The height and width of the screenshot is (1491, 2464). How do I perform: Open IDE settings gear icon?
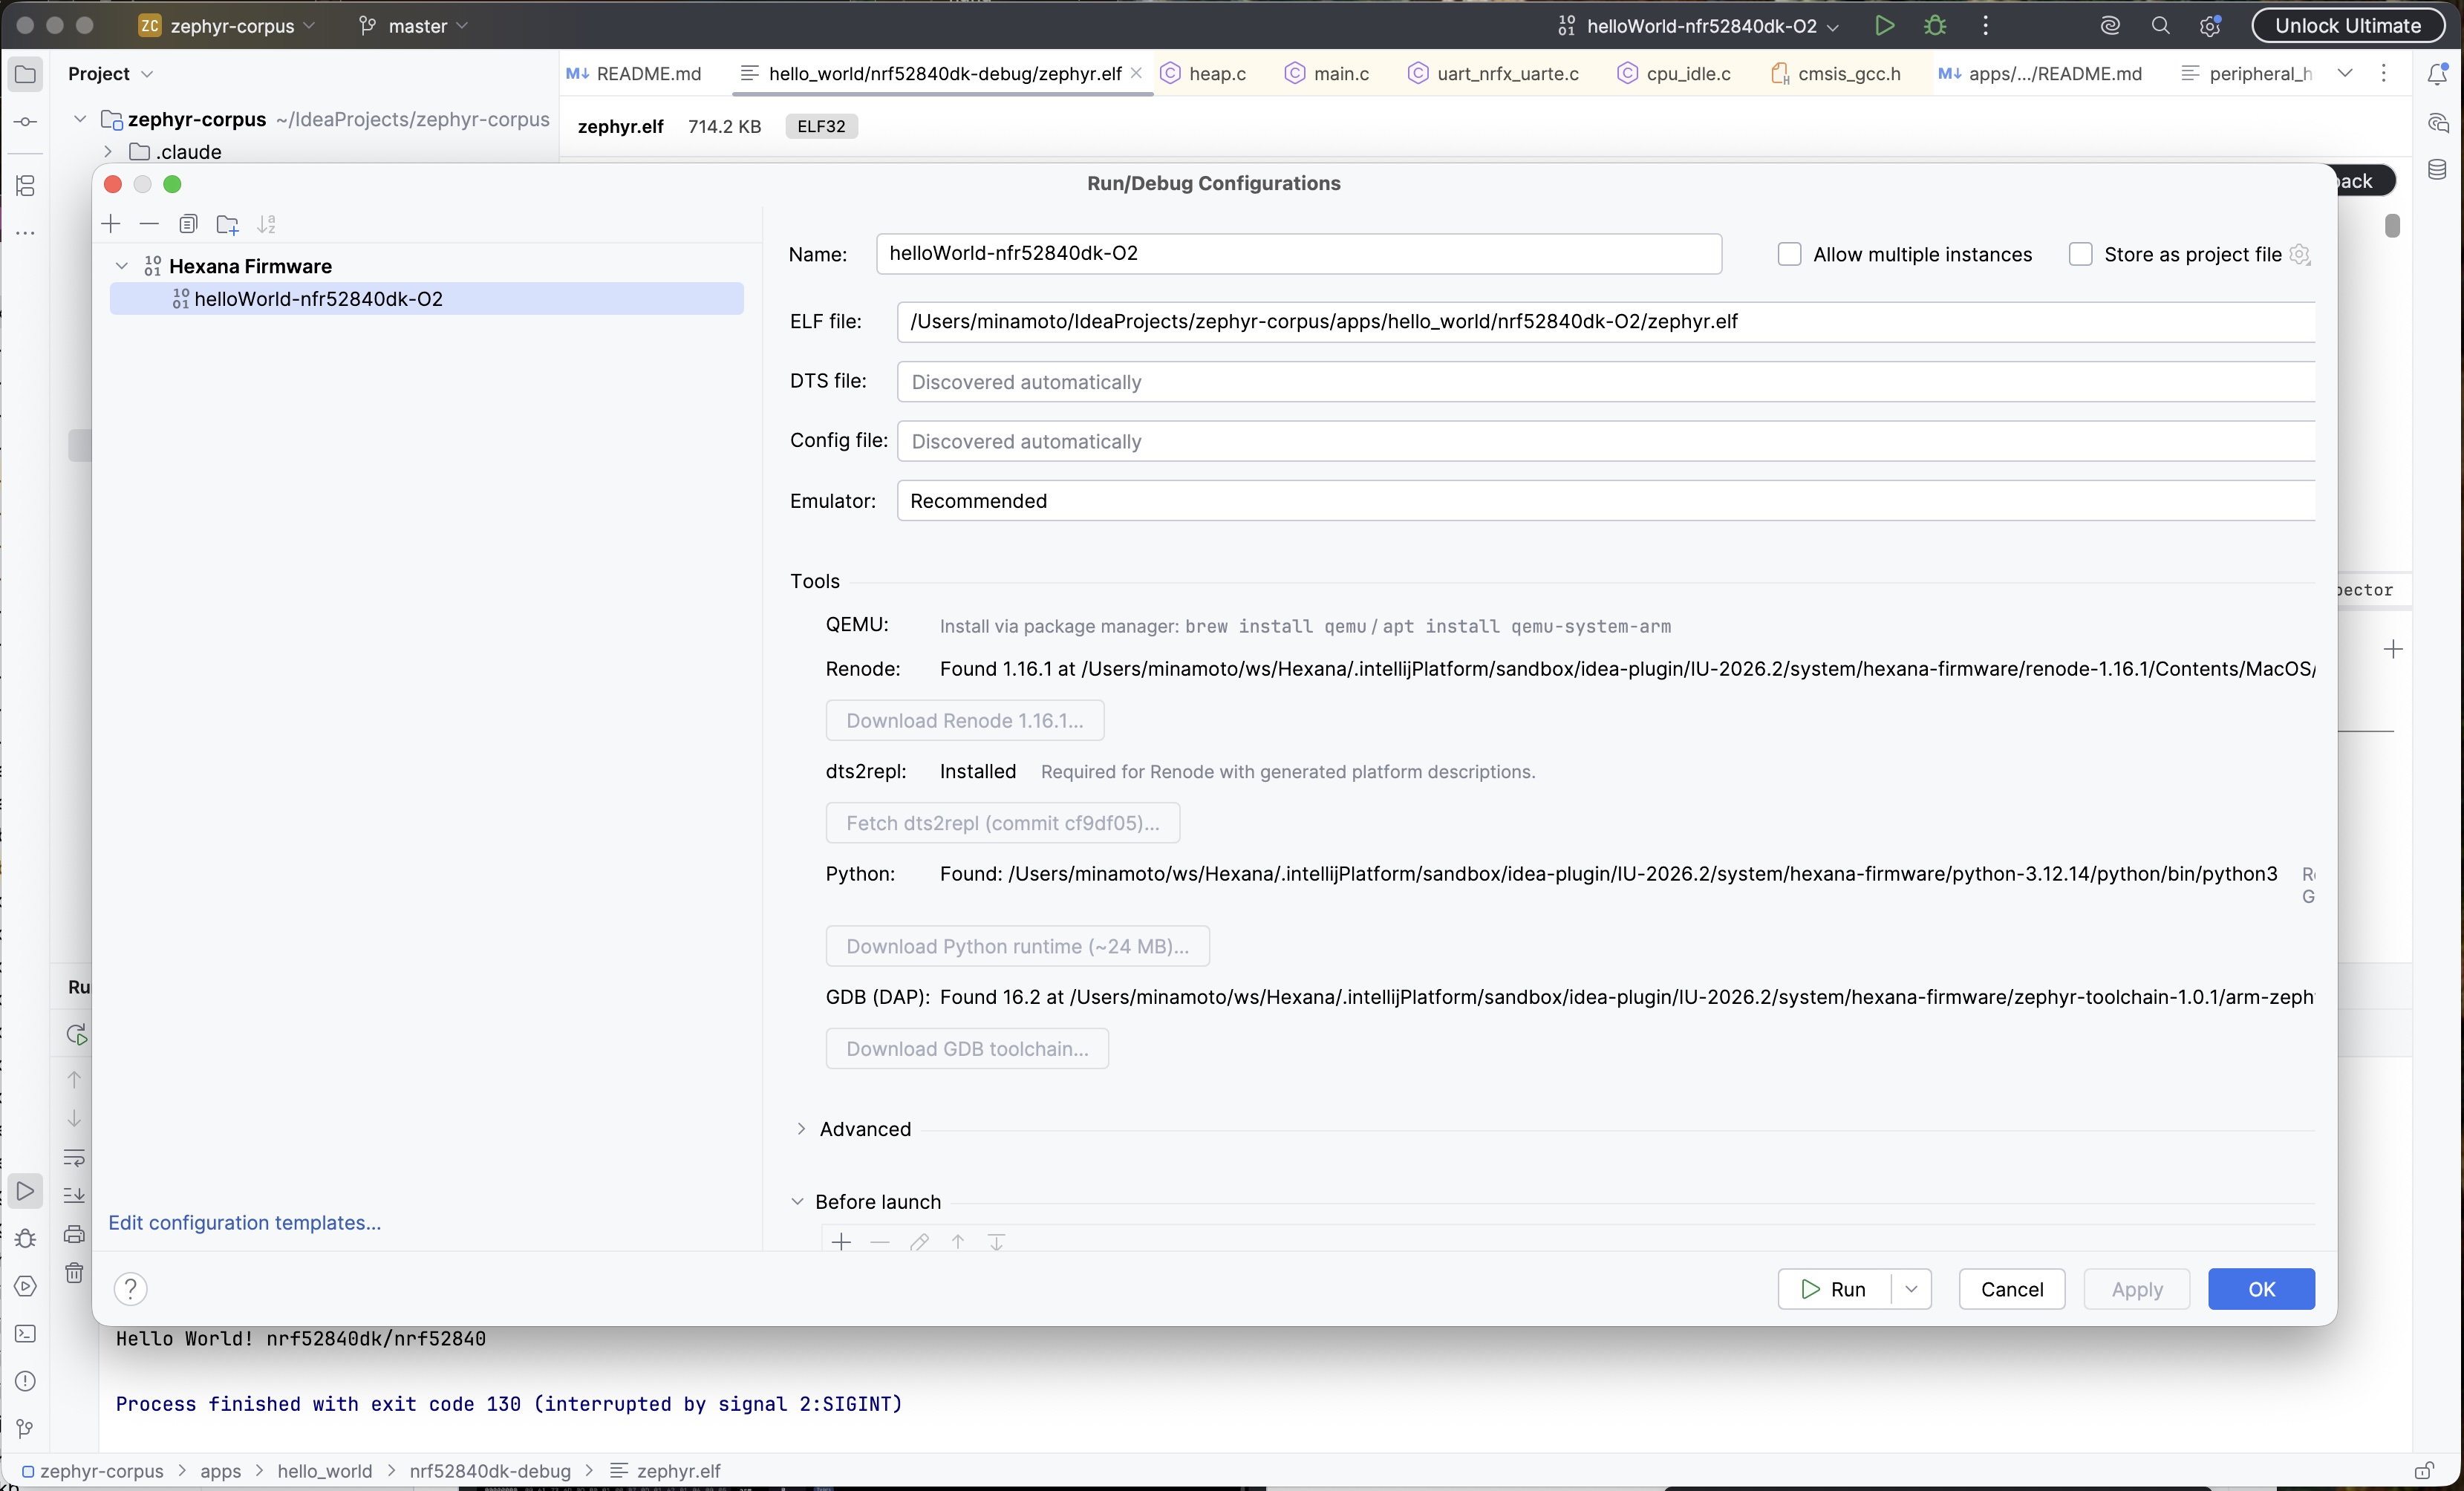2210,26
